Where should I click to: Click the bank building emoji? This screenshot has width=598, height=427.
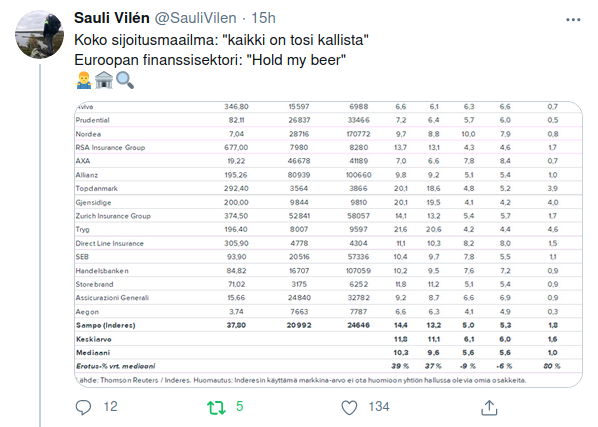(x=104, y=80)
